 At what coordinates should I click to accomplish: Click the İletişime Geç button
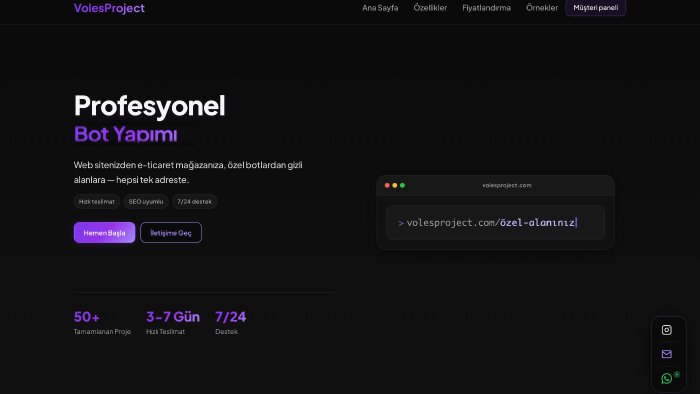(171, 232)
